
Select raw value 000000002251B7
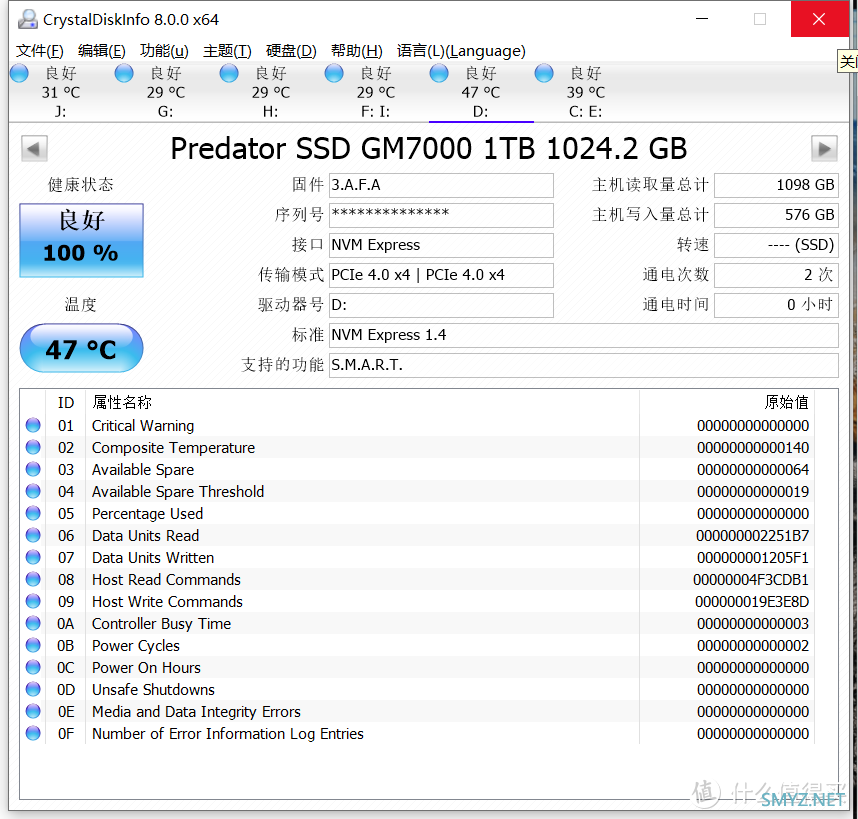[752, 536]
